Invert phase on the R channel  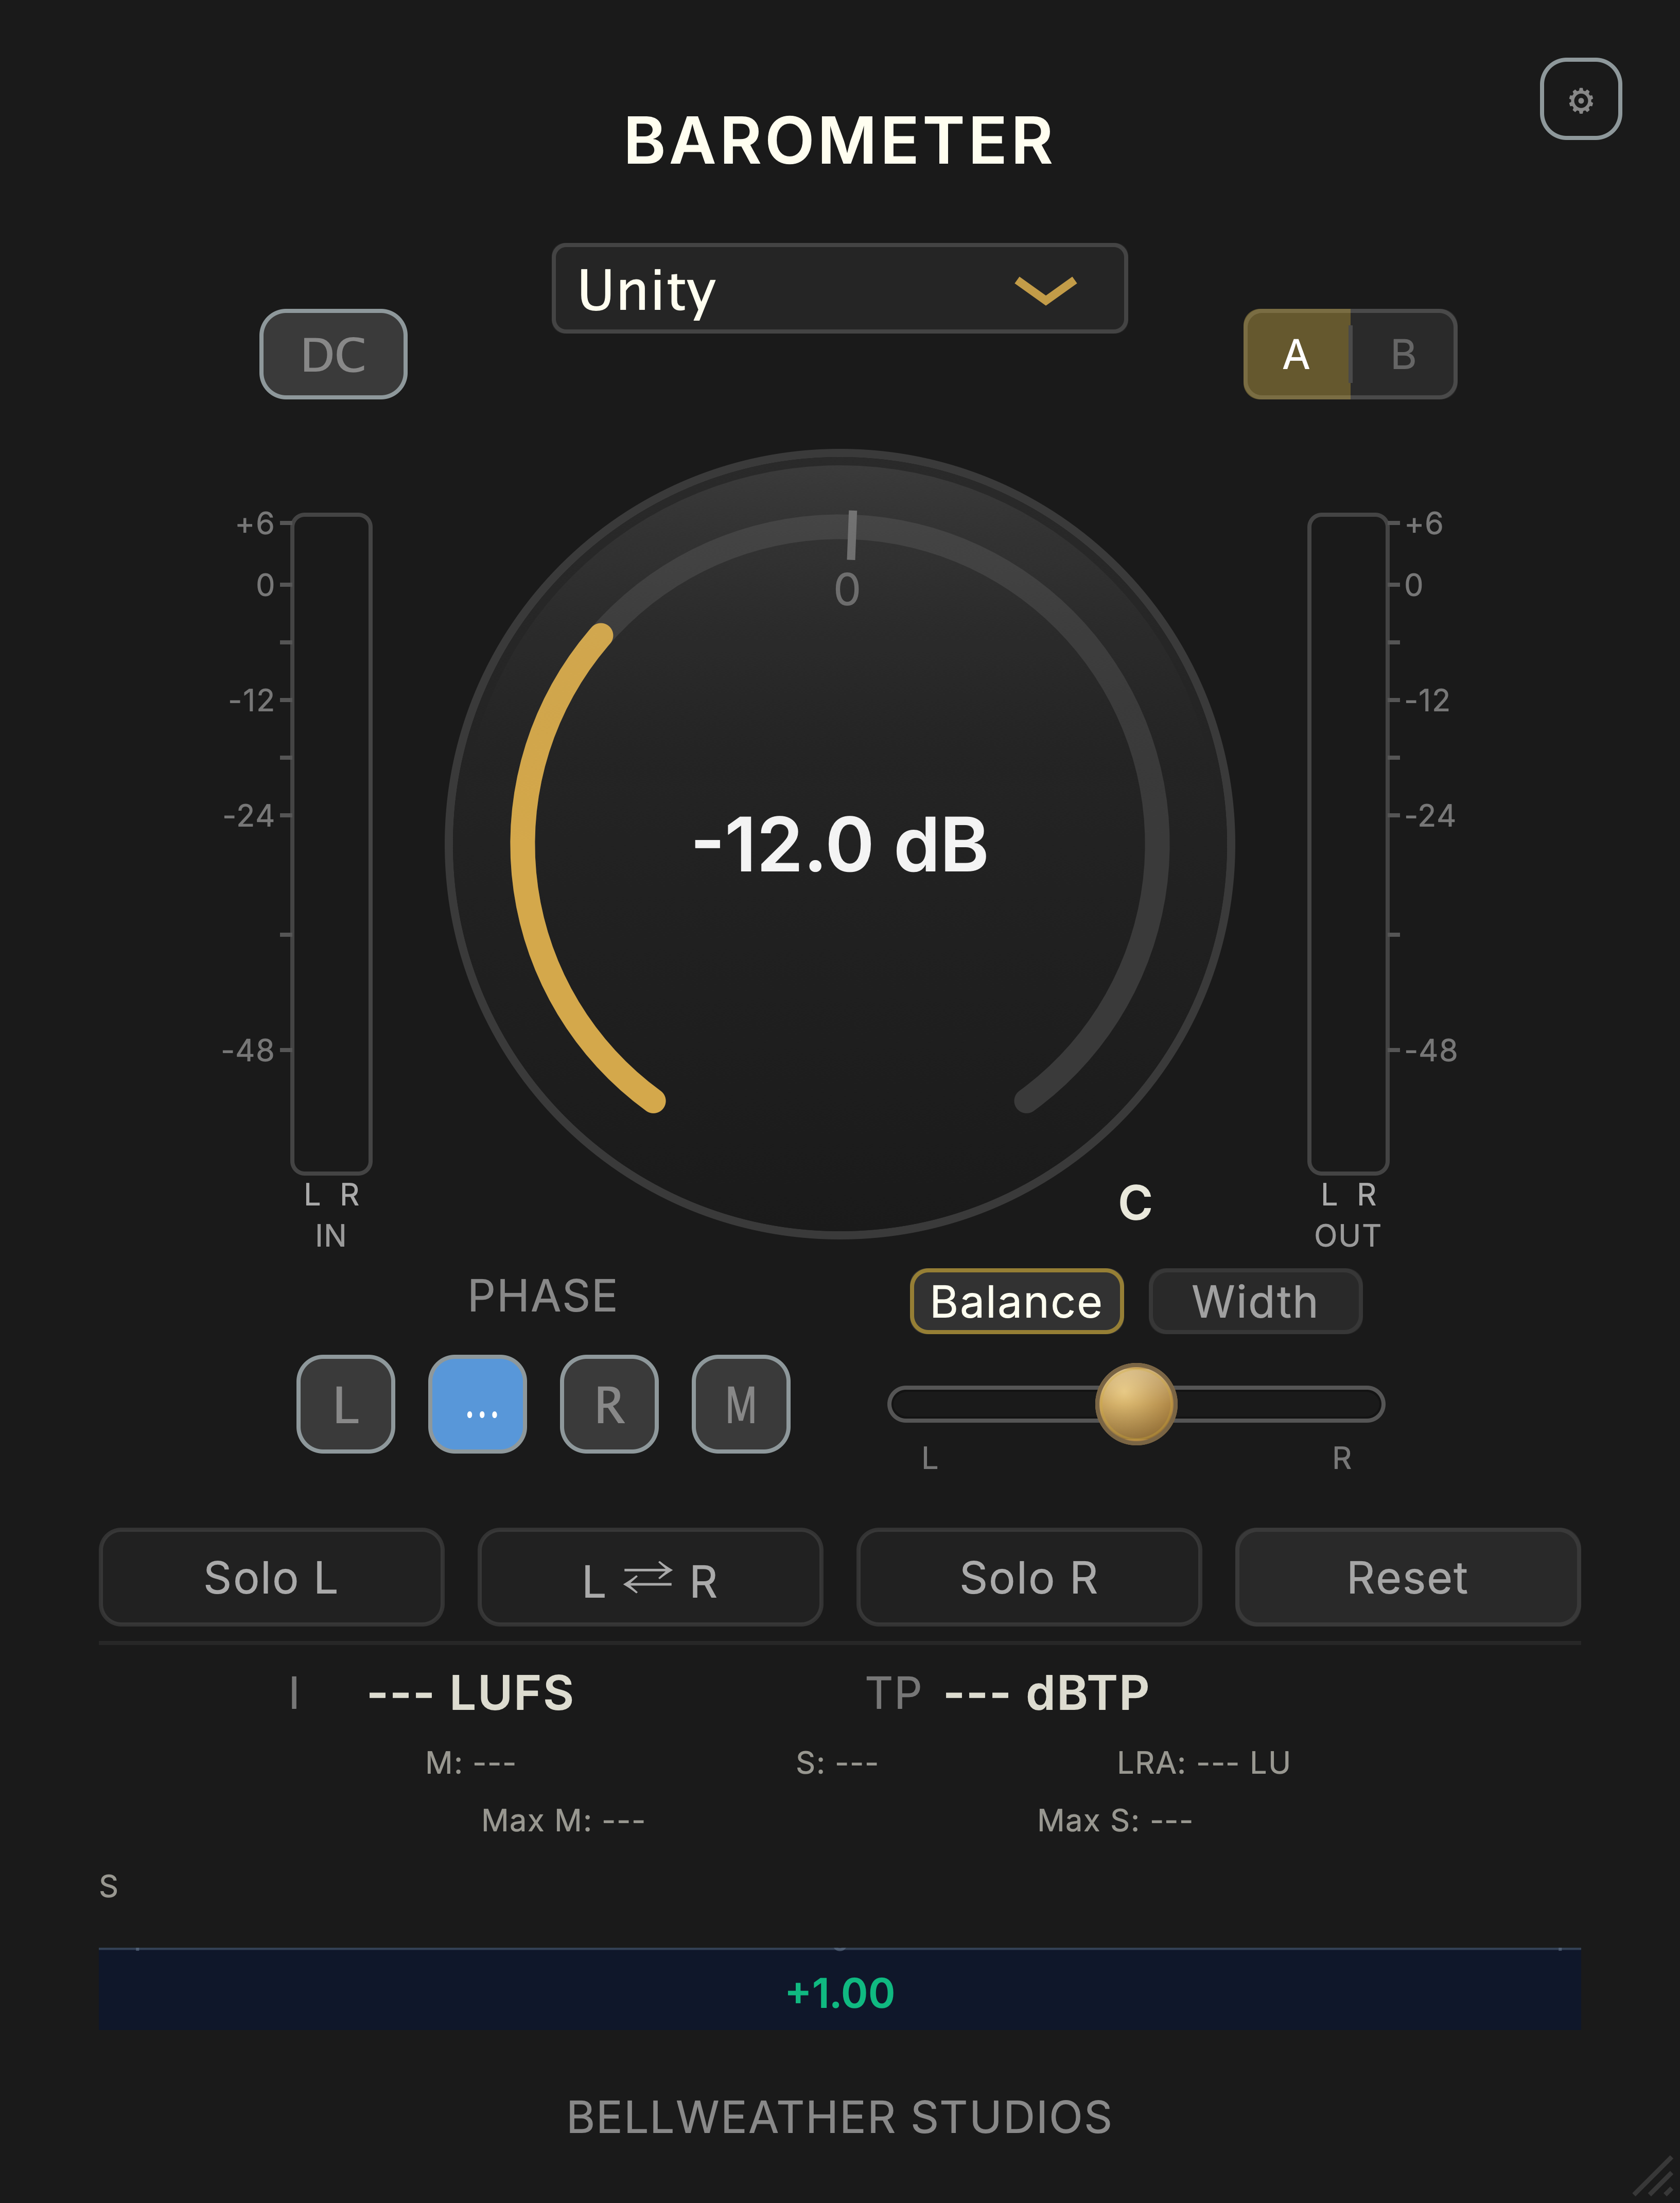pos(609,1404)
